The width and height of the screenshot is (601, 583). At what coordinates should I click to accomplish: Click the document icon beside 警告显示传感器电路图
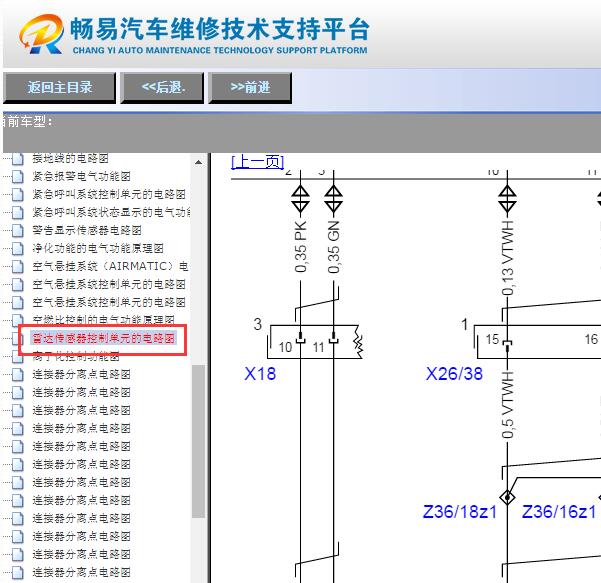18,230
